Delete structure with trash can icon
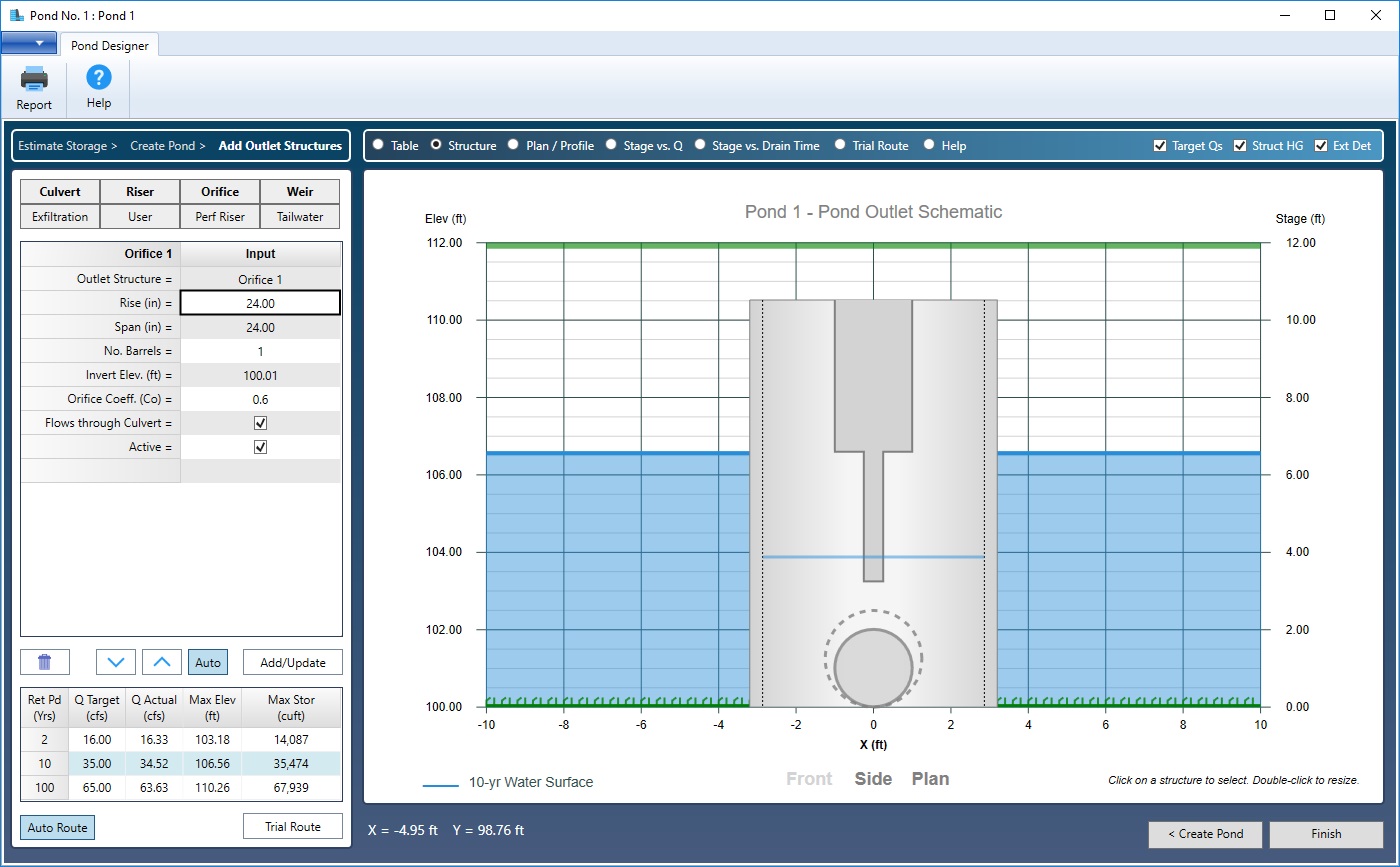 pyautogui.click(x=45, y=662)
